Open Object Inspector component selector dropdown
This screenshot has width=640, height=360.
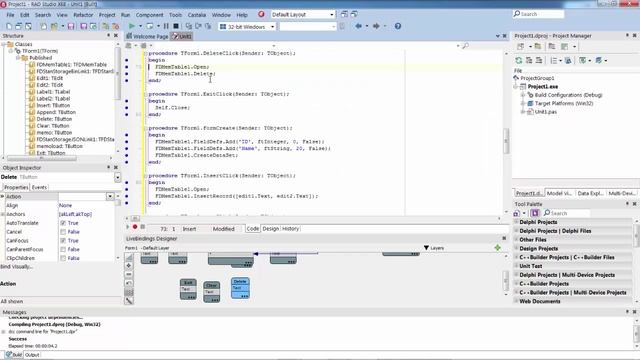point(118,177)
